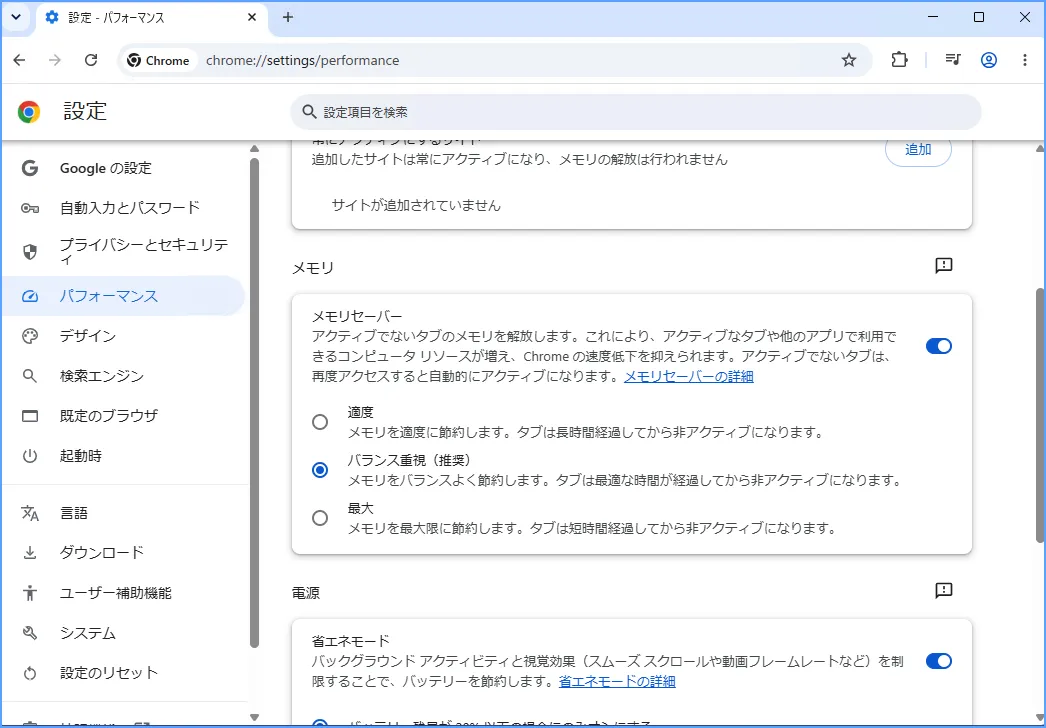Image resolution: width=1046 pixels, height=728 pixels.
Task: Select the 適度 memory saver option
Action: [x=320, y=422]
